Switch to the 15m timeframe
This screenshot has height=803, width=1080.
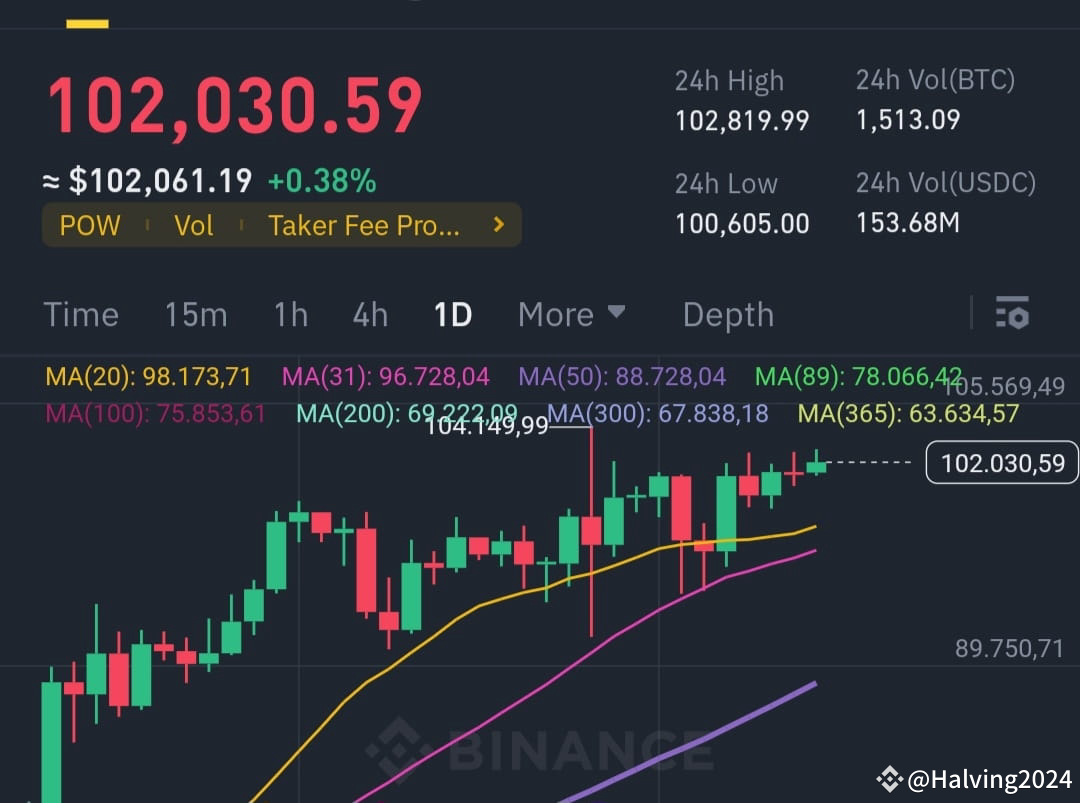click(196, 314)
